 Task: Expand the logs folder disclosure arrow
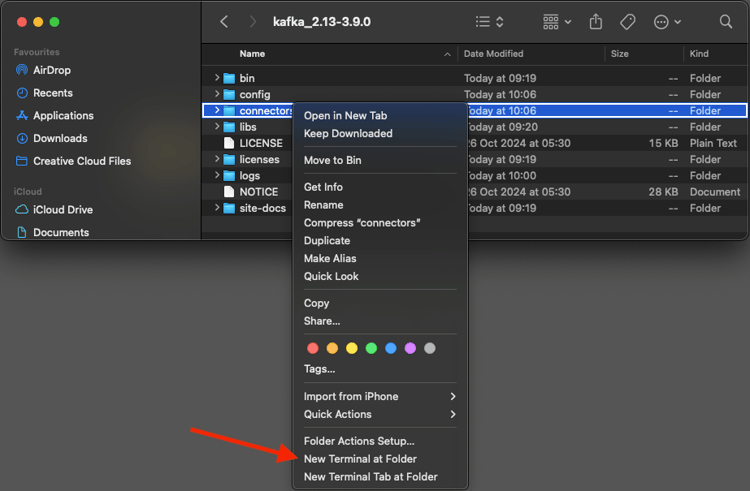click(217, 175)
